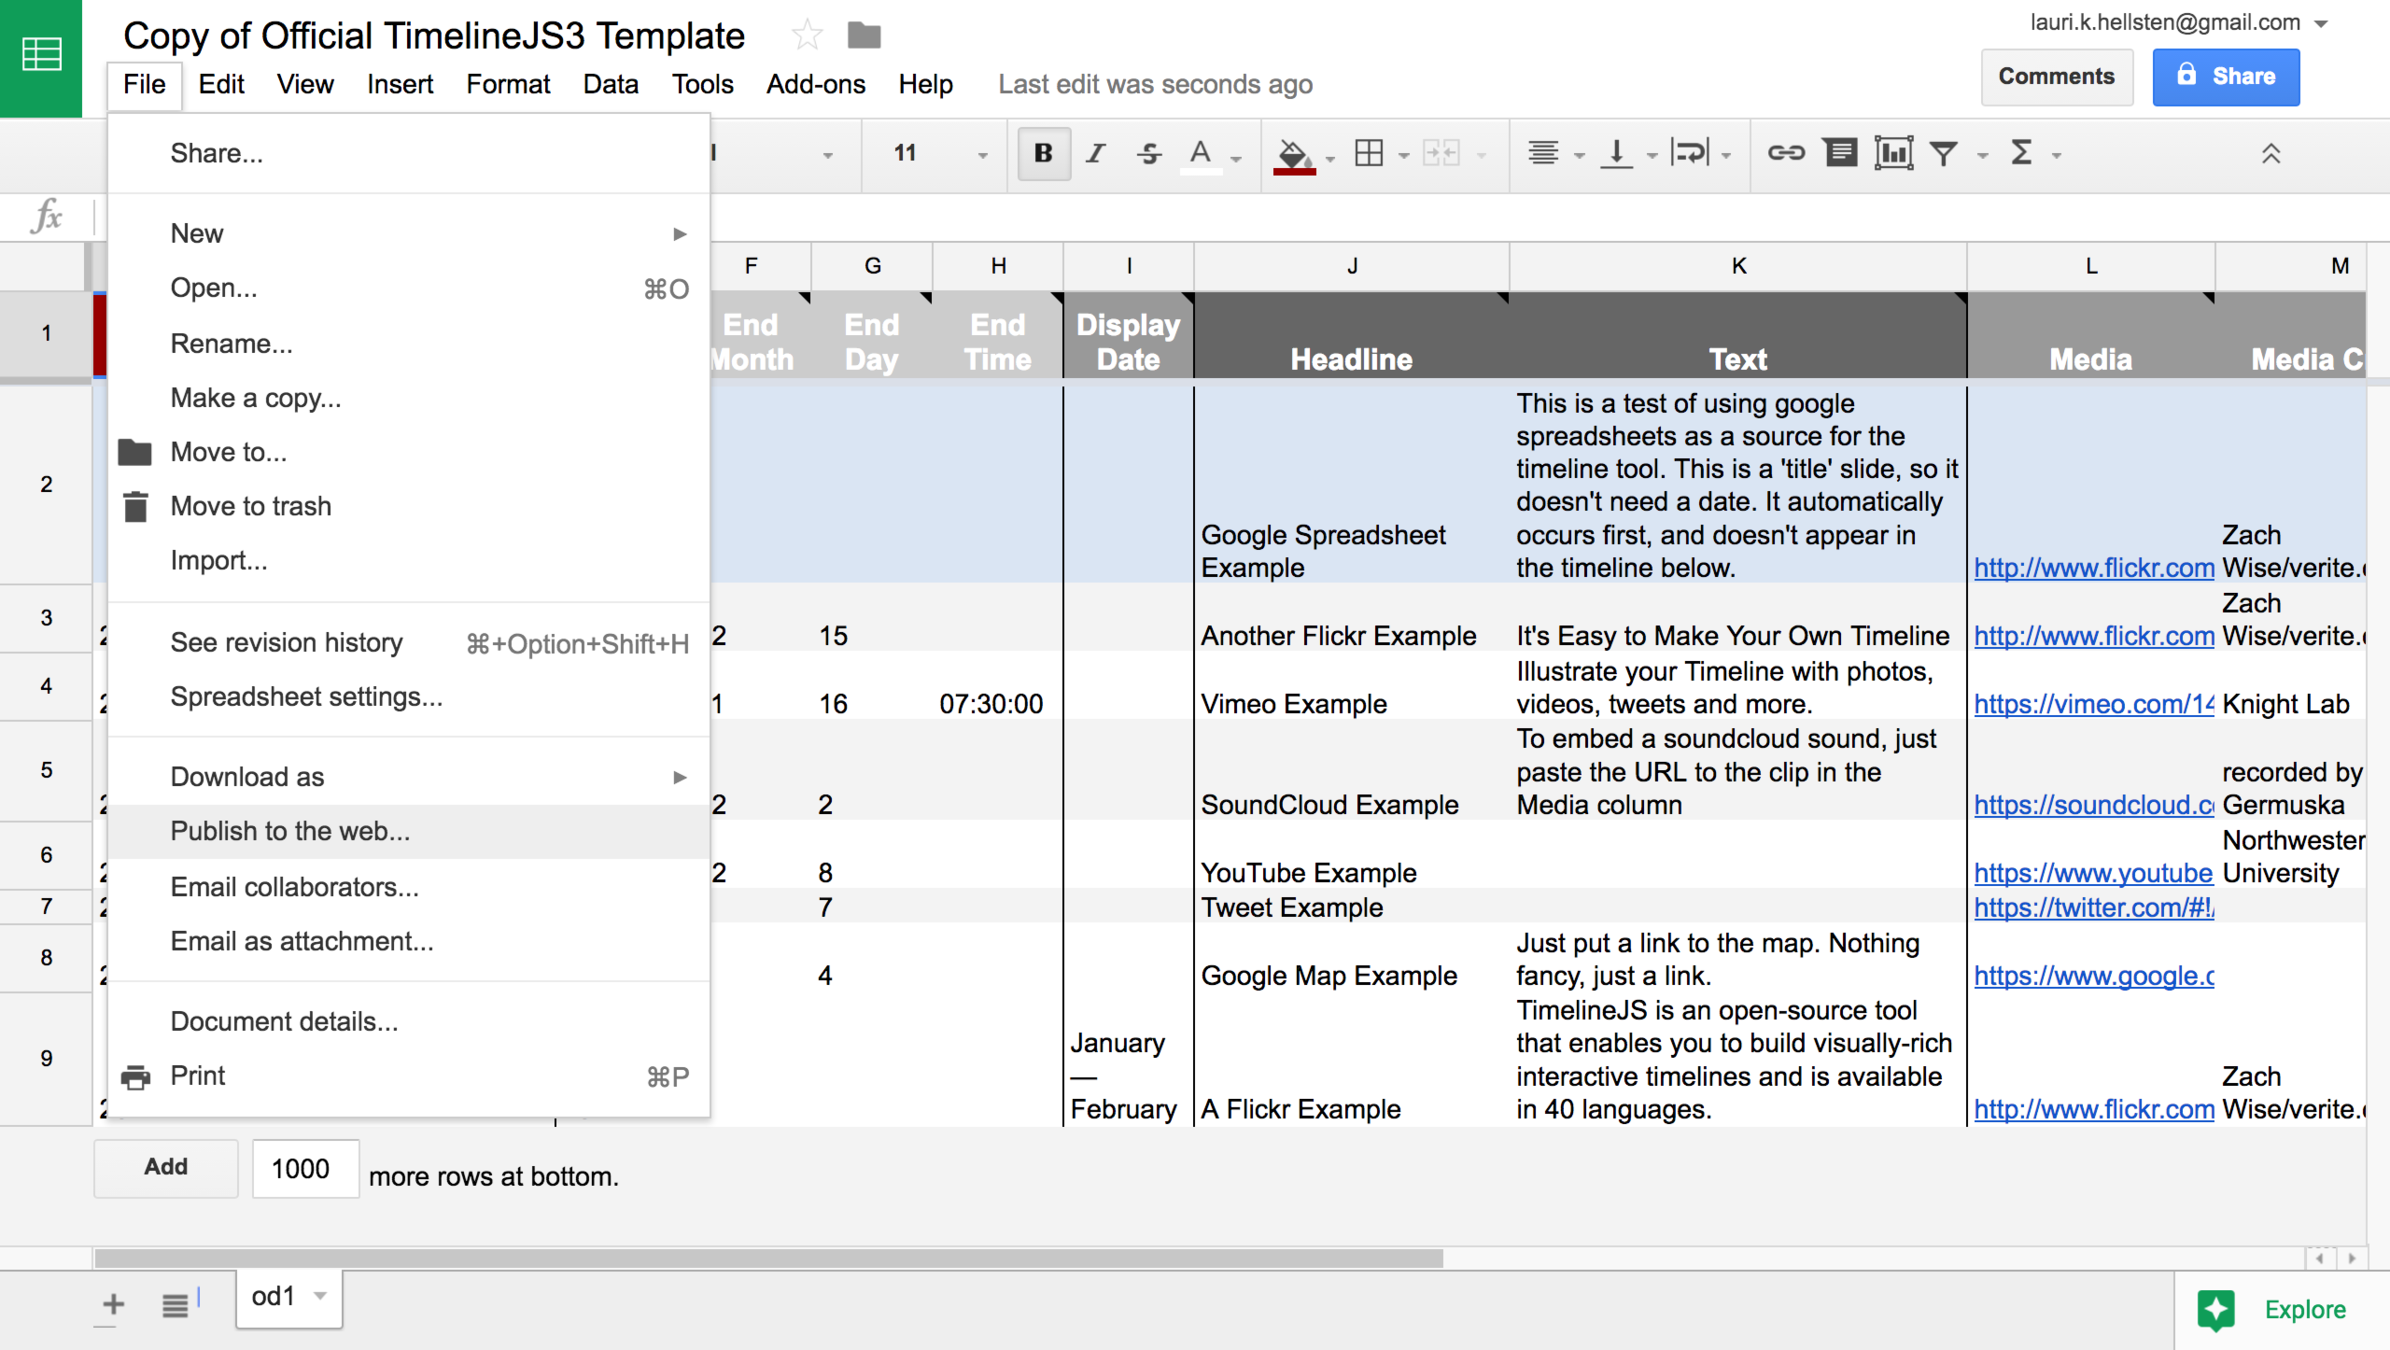The image size is (2390, 1350).
Task: Click the insert link icon
Action: click(1785, 154)
